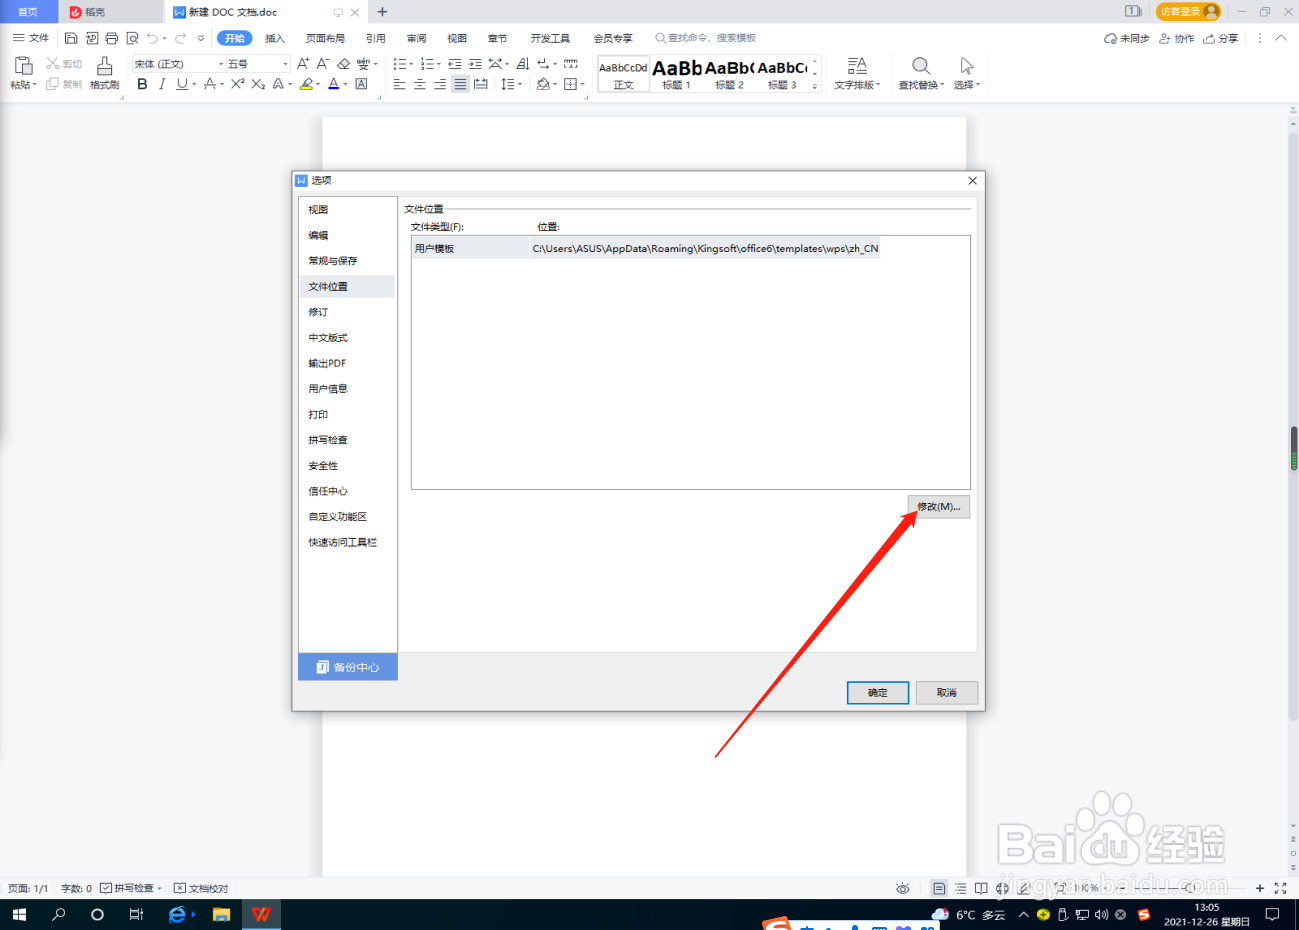Click the Redo arrow icon
This screenshot has height=930, width=1299.
(181, 38)
